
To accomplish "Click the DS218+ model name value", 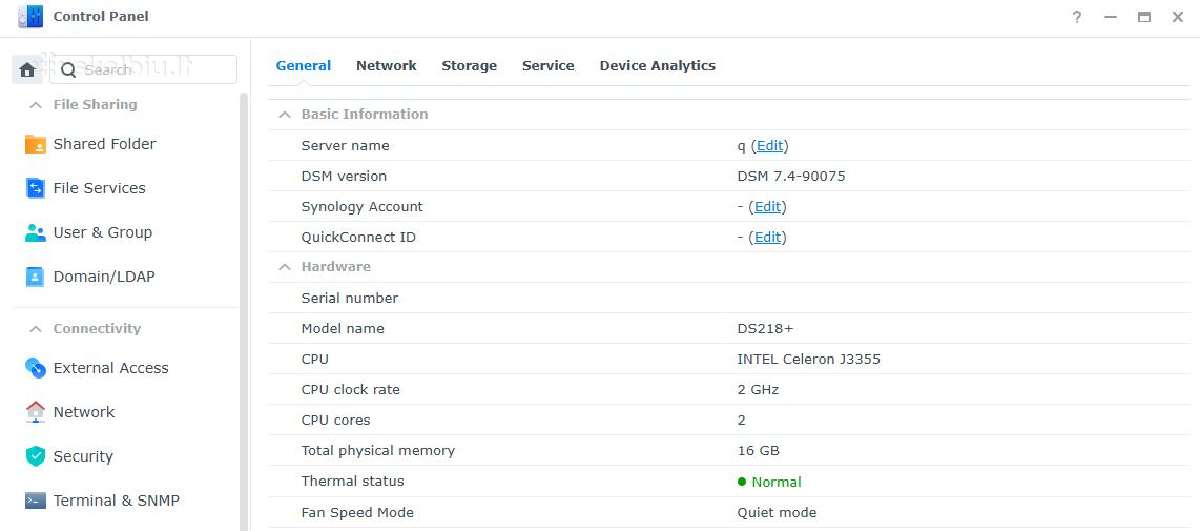I will tap(765, 329).
